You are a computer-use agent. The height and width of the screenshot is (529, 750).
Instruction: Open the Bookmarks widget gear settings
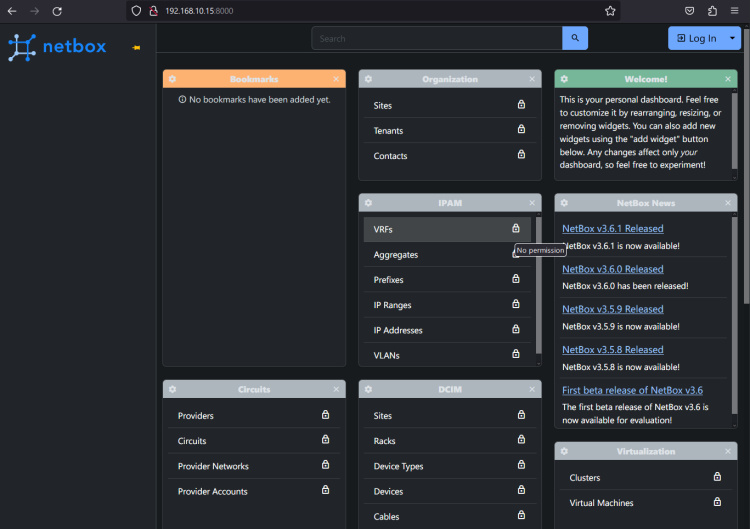[x=172, y=79]
